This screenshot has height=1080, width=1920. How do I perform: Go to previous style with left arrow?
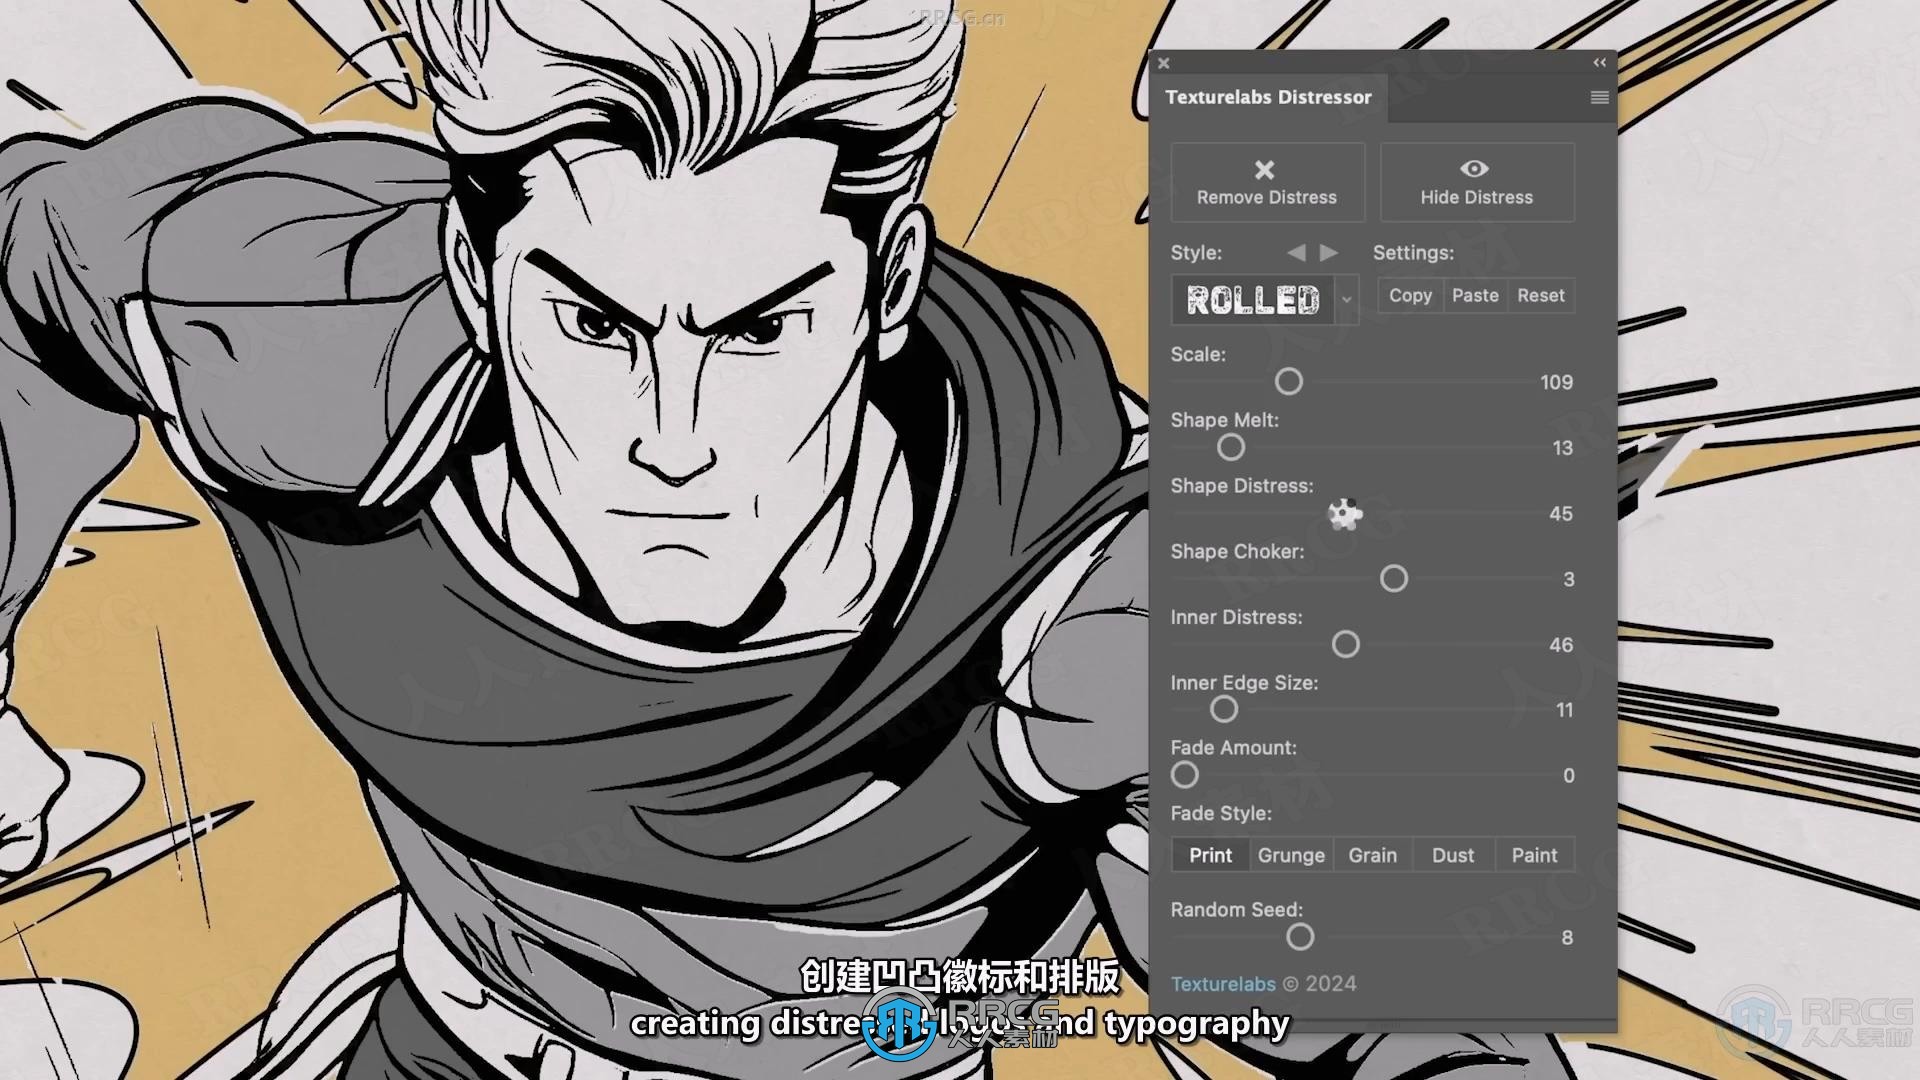click(x=1296, y=253)
